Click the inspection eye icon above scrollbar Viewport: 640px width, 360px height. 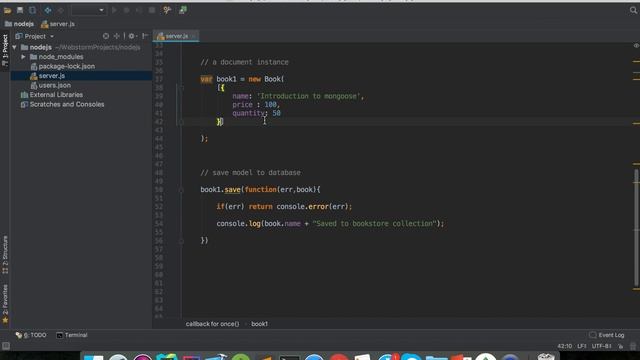(636, 46)
